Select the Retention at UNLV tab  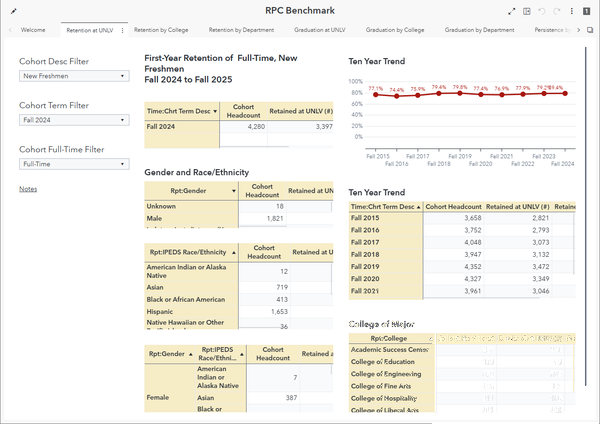pos(90,30)
